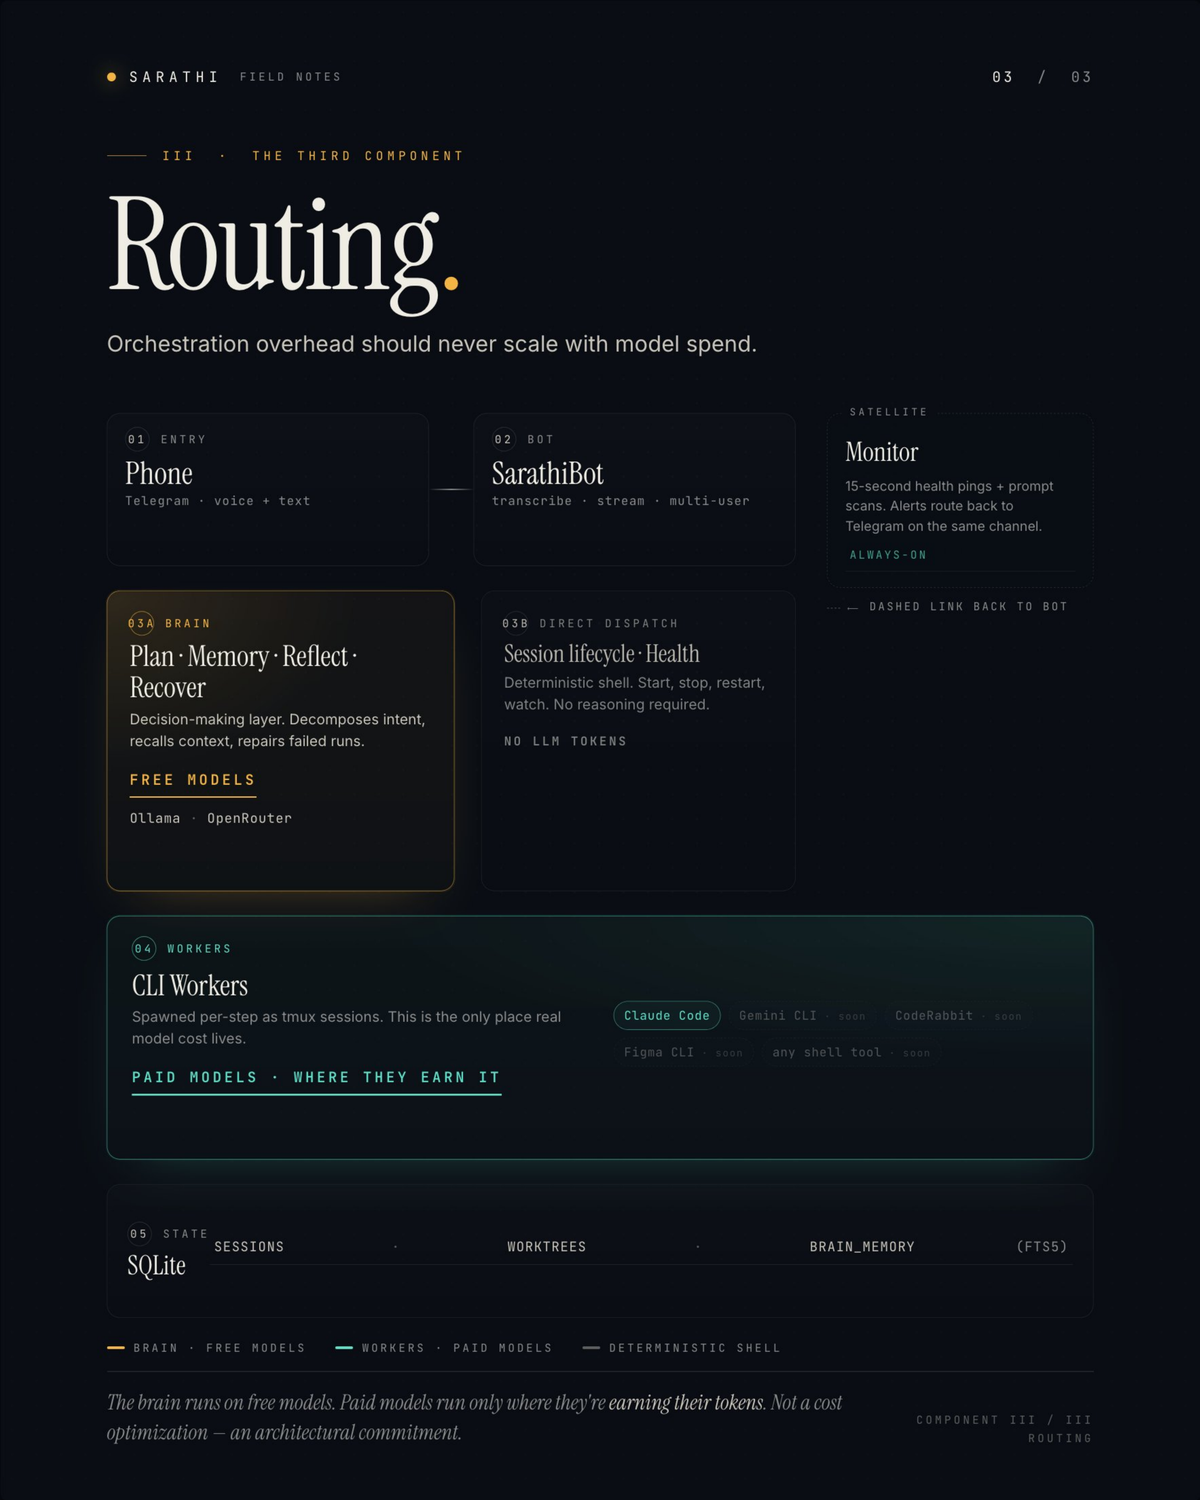Select the SarathiBot card title
This screenshot has width=1200, height=1500.
point(548,473)
